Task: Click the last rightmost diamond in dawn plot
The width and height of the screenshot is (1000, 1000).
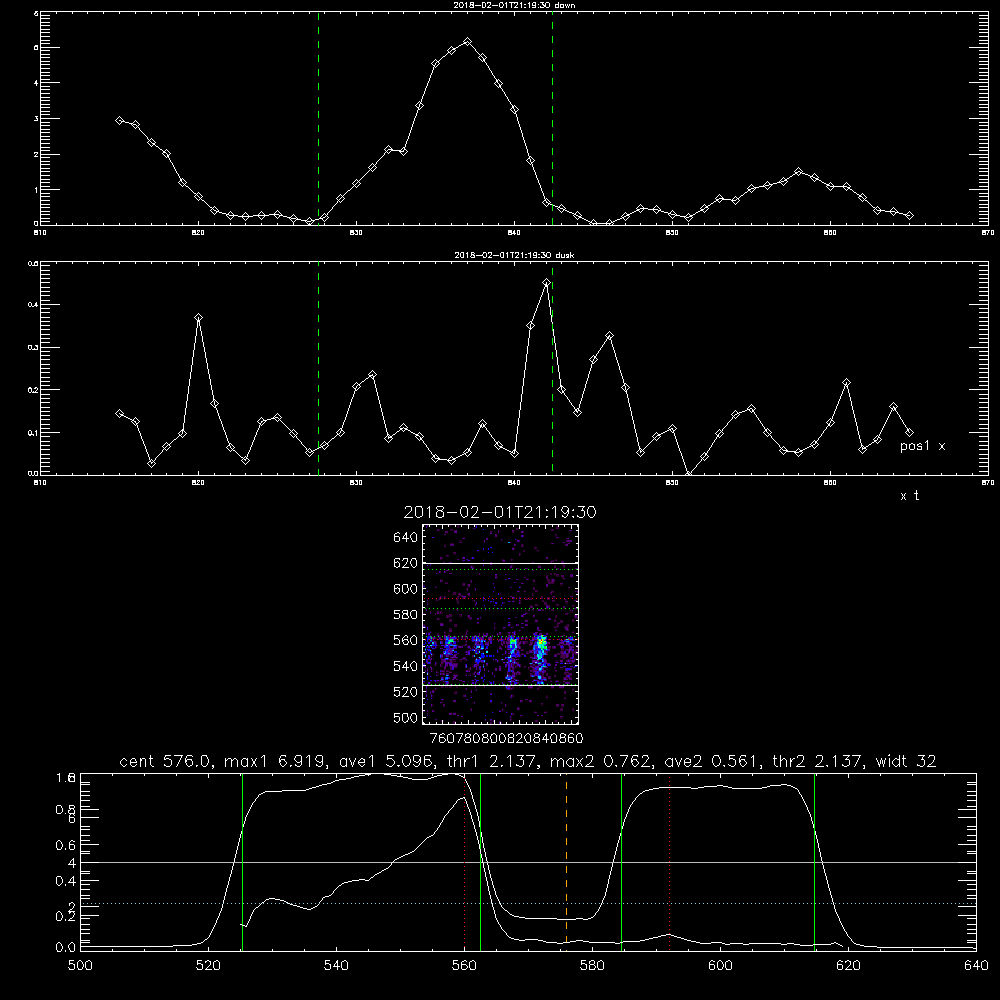Action: click(909, 216)
